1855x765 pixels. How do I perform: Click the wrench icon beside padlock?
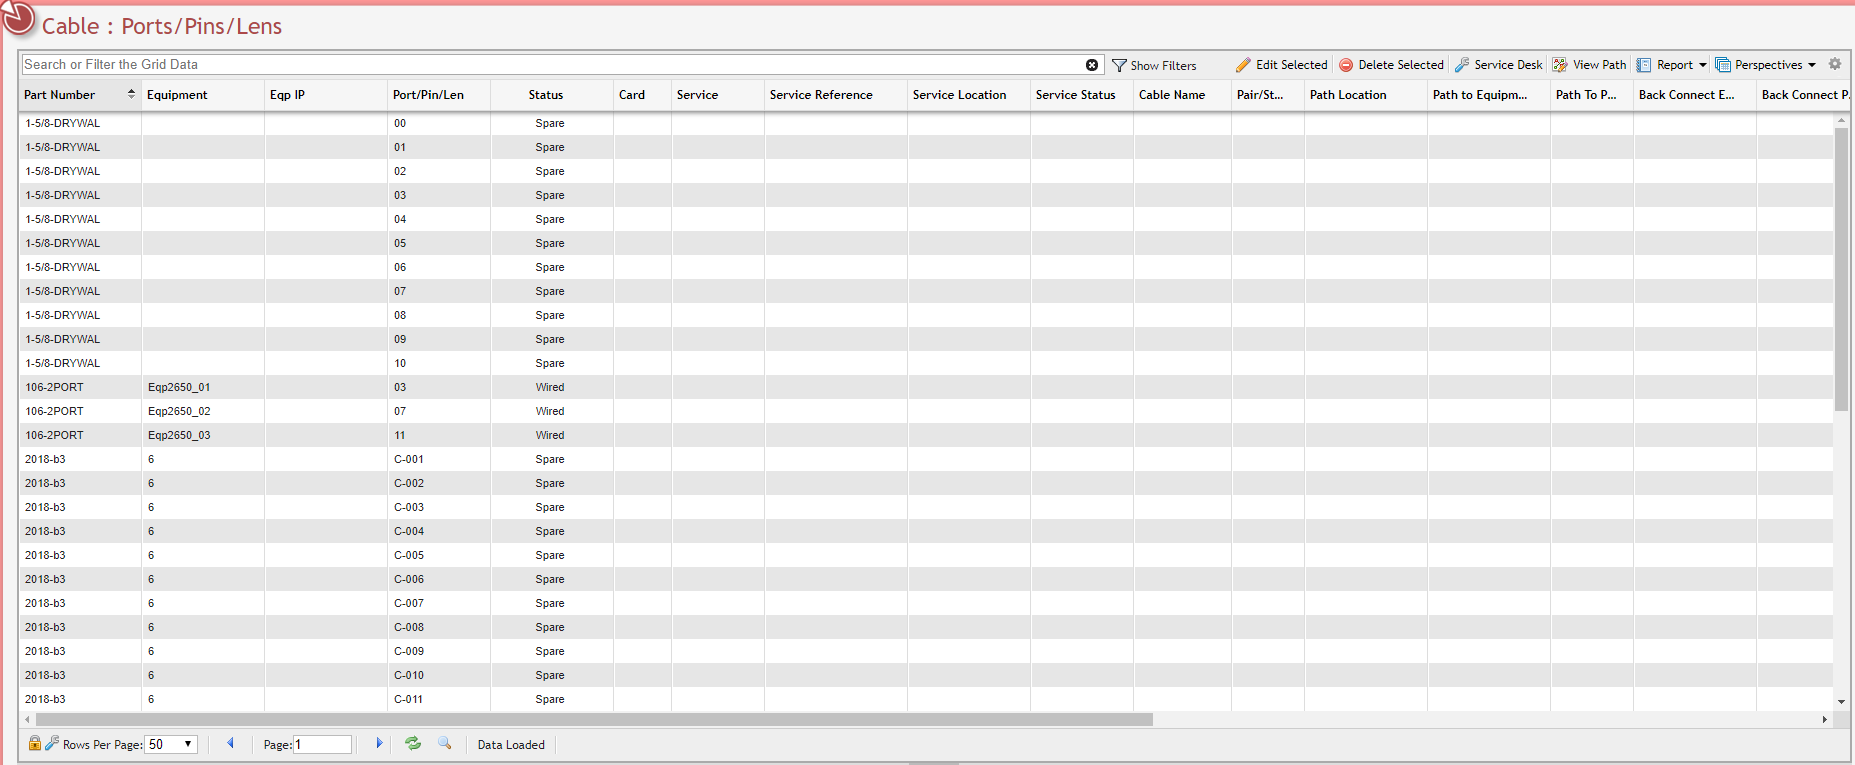(x=52, y=744)
